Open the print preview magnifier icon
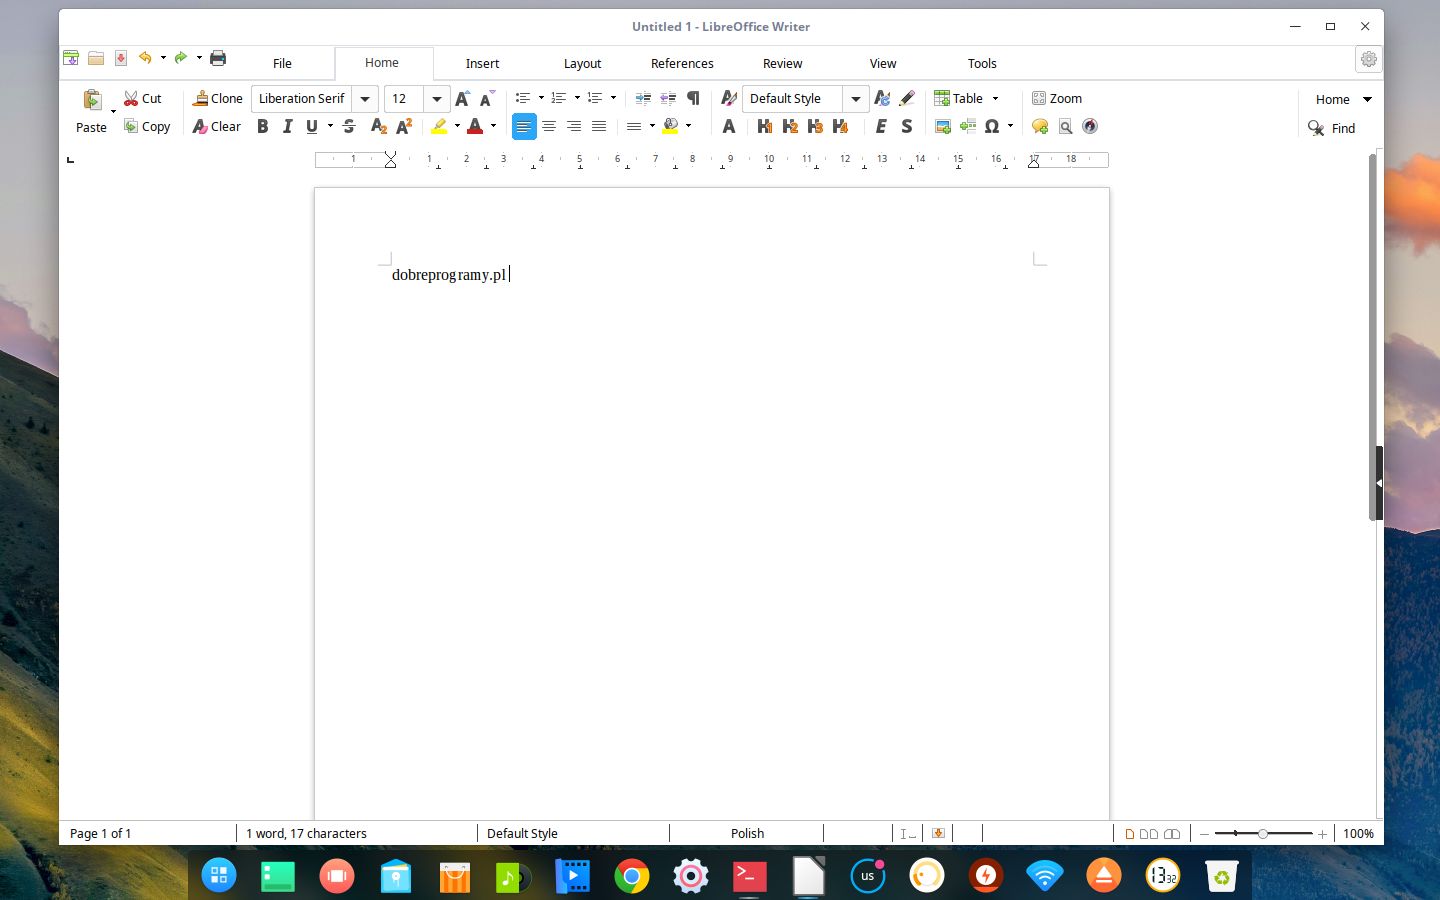This screenshot has width=1440, height=900. 1065,126
